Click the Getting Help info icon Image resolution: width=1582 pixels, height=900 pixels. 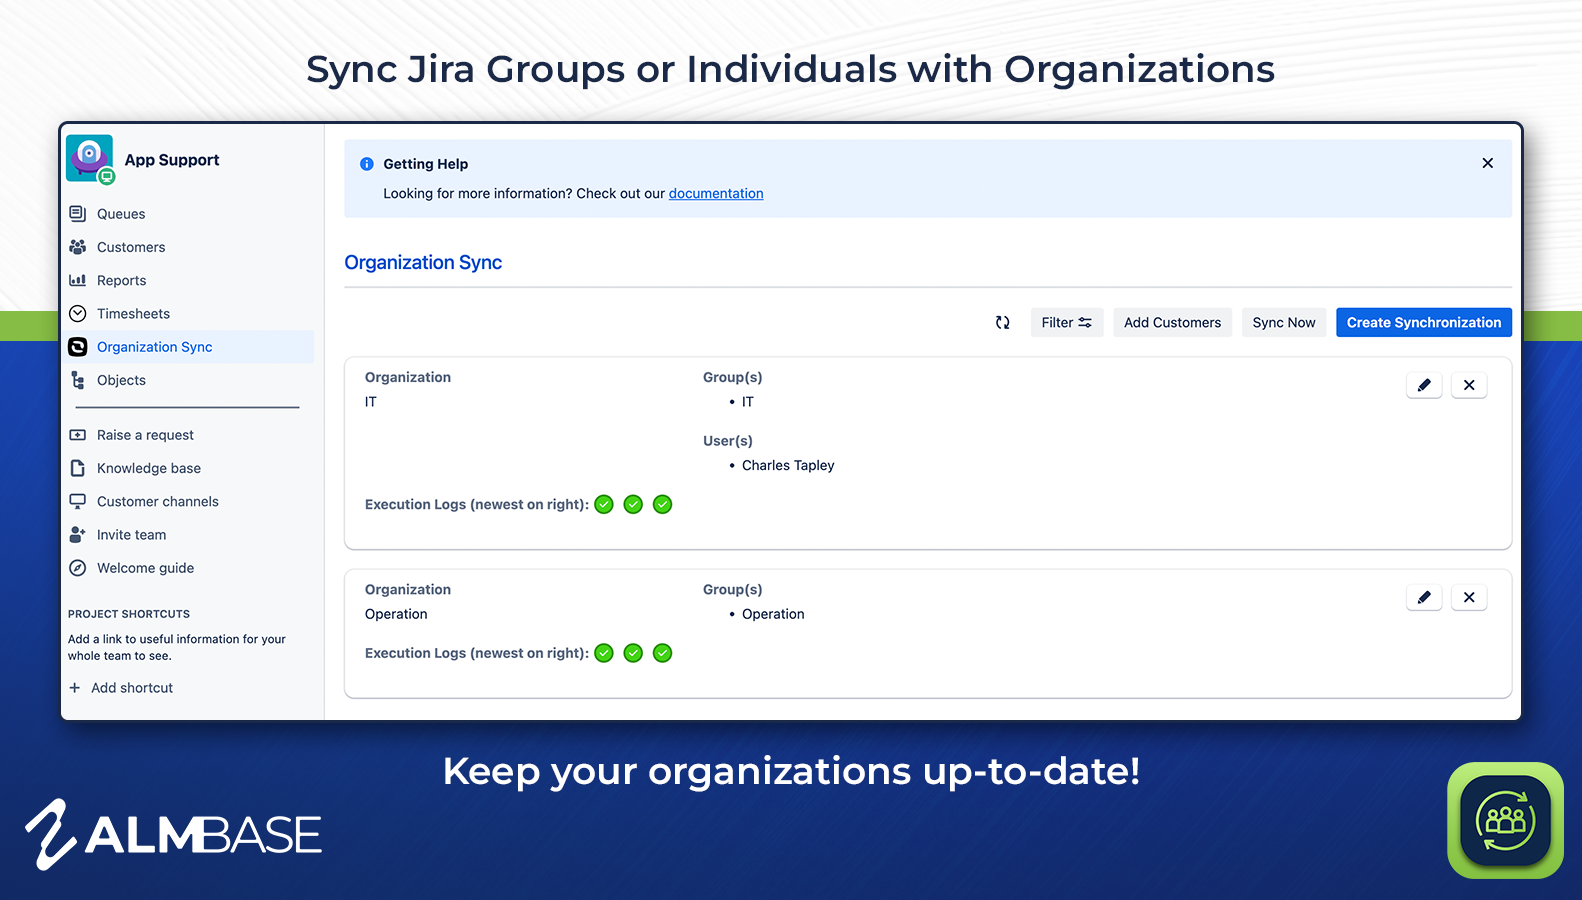tap(367, 164)
